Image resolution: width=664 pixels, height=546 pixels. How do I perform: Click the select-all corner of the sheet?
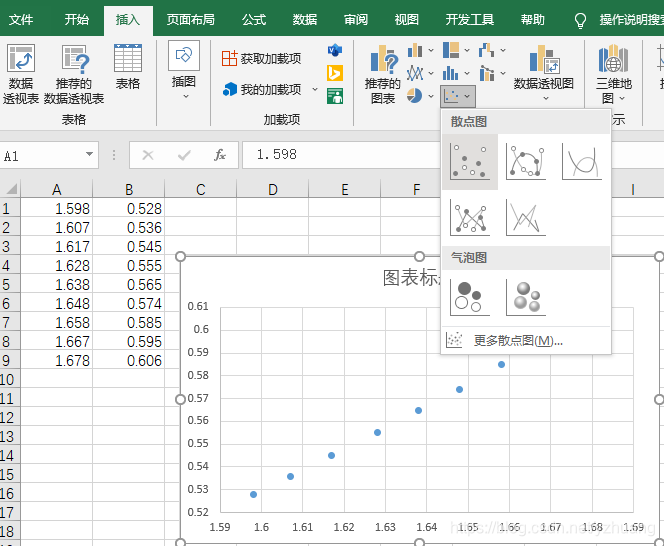tap(10, 189)
